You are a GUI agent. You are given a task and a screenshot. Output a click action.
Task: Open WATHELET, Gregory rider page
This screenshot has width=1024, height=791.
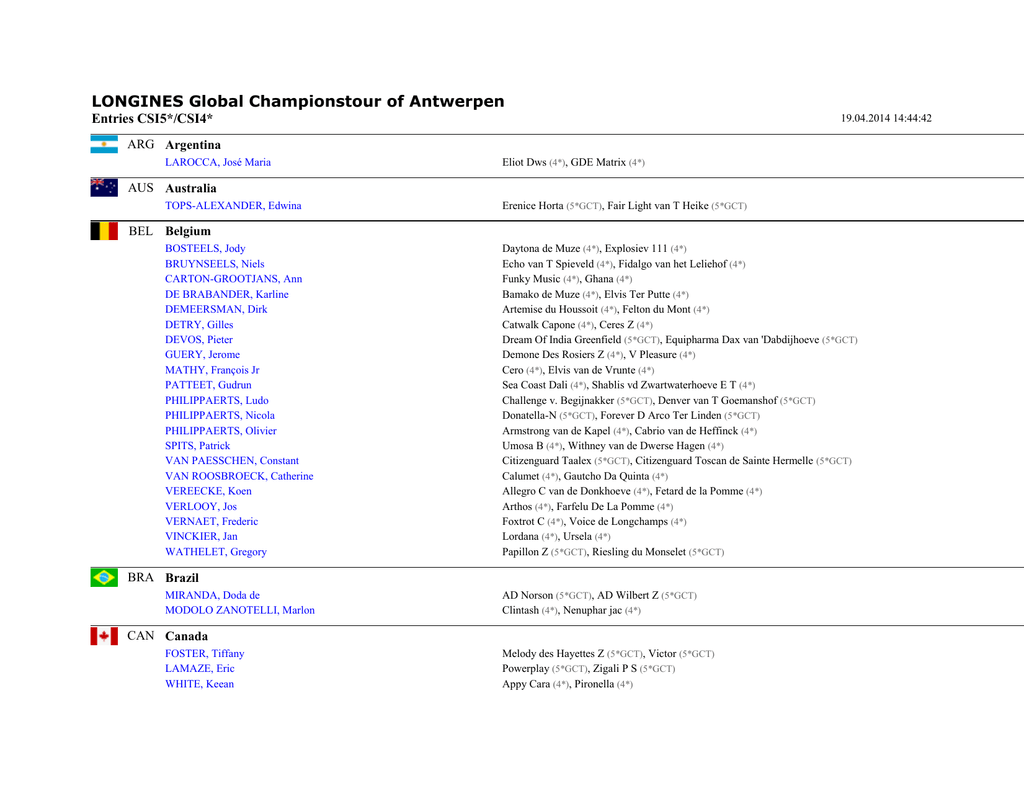click(x=216, y=552)
